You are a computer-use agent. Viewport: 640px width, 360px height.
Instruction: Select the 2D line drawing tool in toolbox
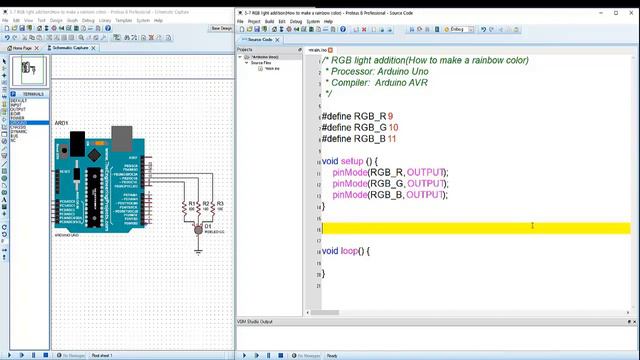4,164
